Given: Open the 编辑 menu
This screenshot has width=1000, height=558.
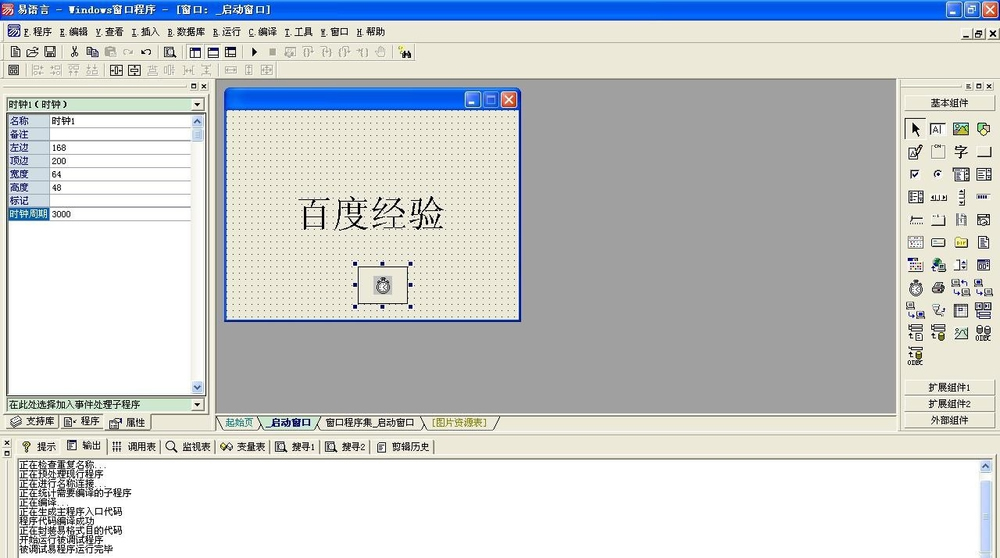Looking at the screenshot, I should [73, 32].
